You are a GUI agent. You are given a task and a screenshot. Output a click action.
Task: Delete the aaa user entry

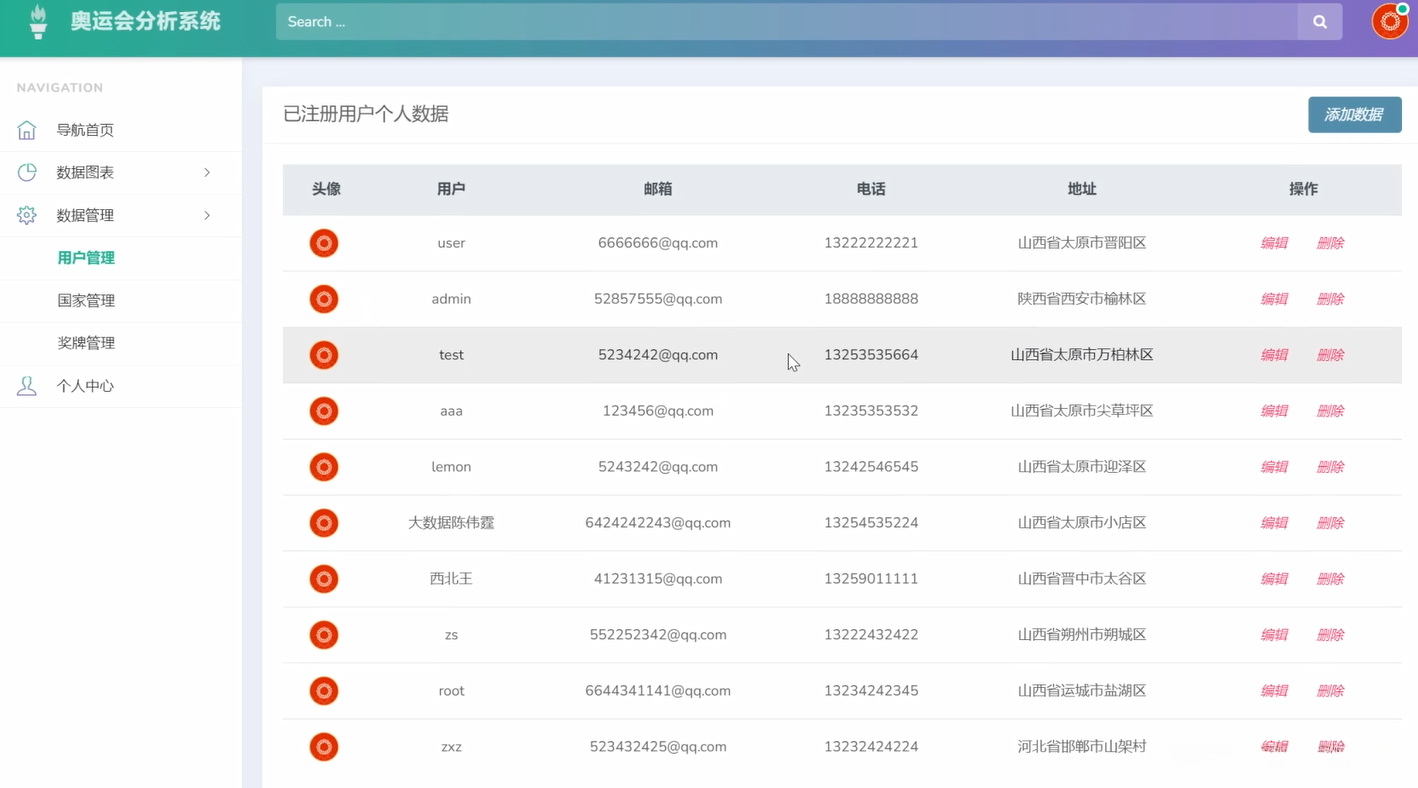(x=1330, y=411)
